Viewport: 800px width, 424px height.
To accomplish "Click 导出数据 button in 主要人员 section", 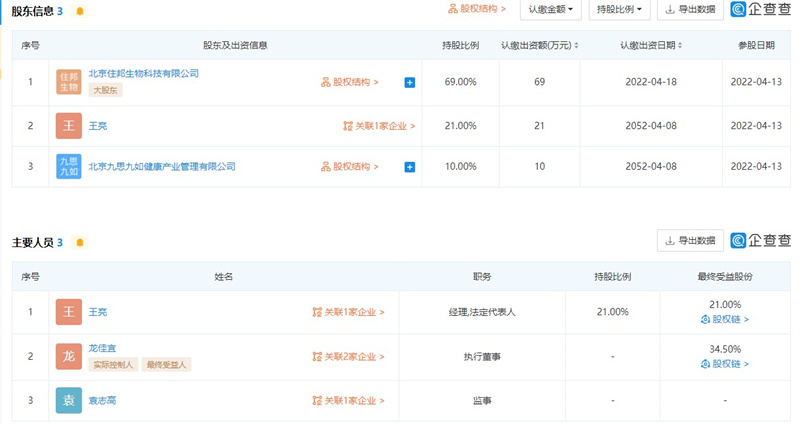I will (690, 241).
